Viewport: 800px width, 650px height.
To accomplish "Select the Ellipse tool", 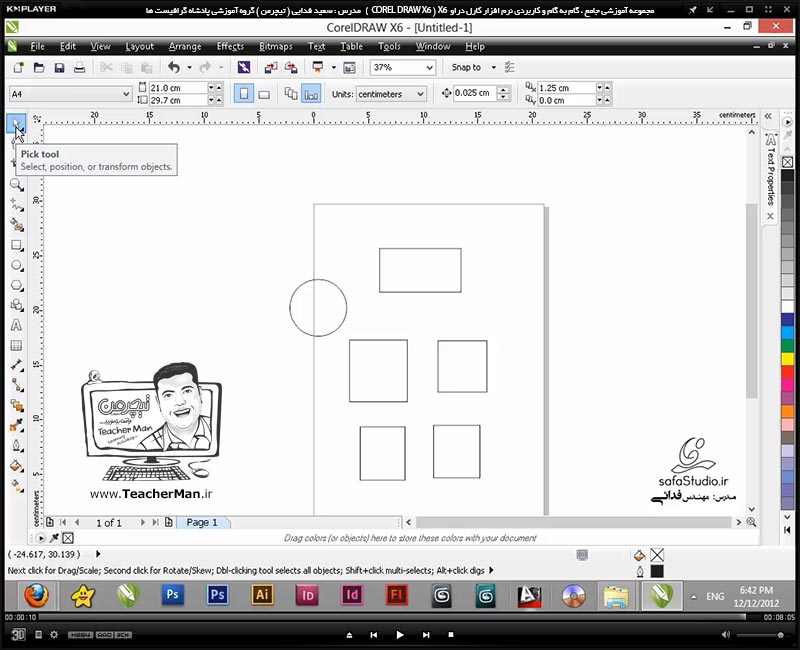I will [16, 265].
